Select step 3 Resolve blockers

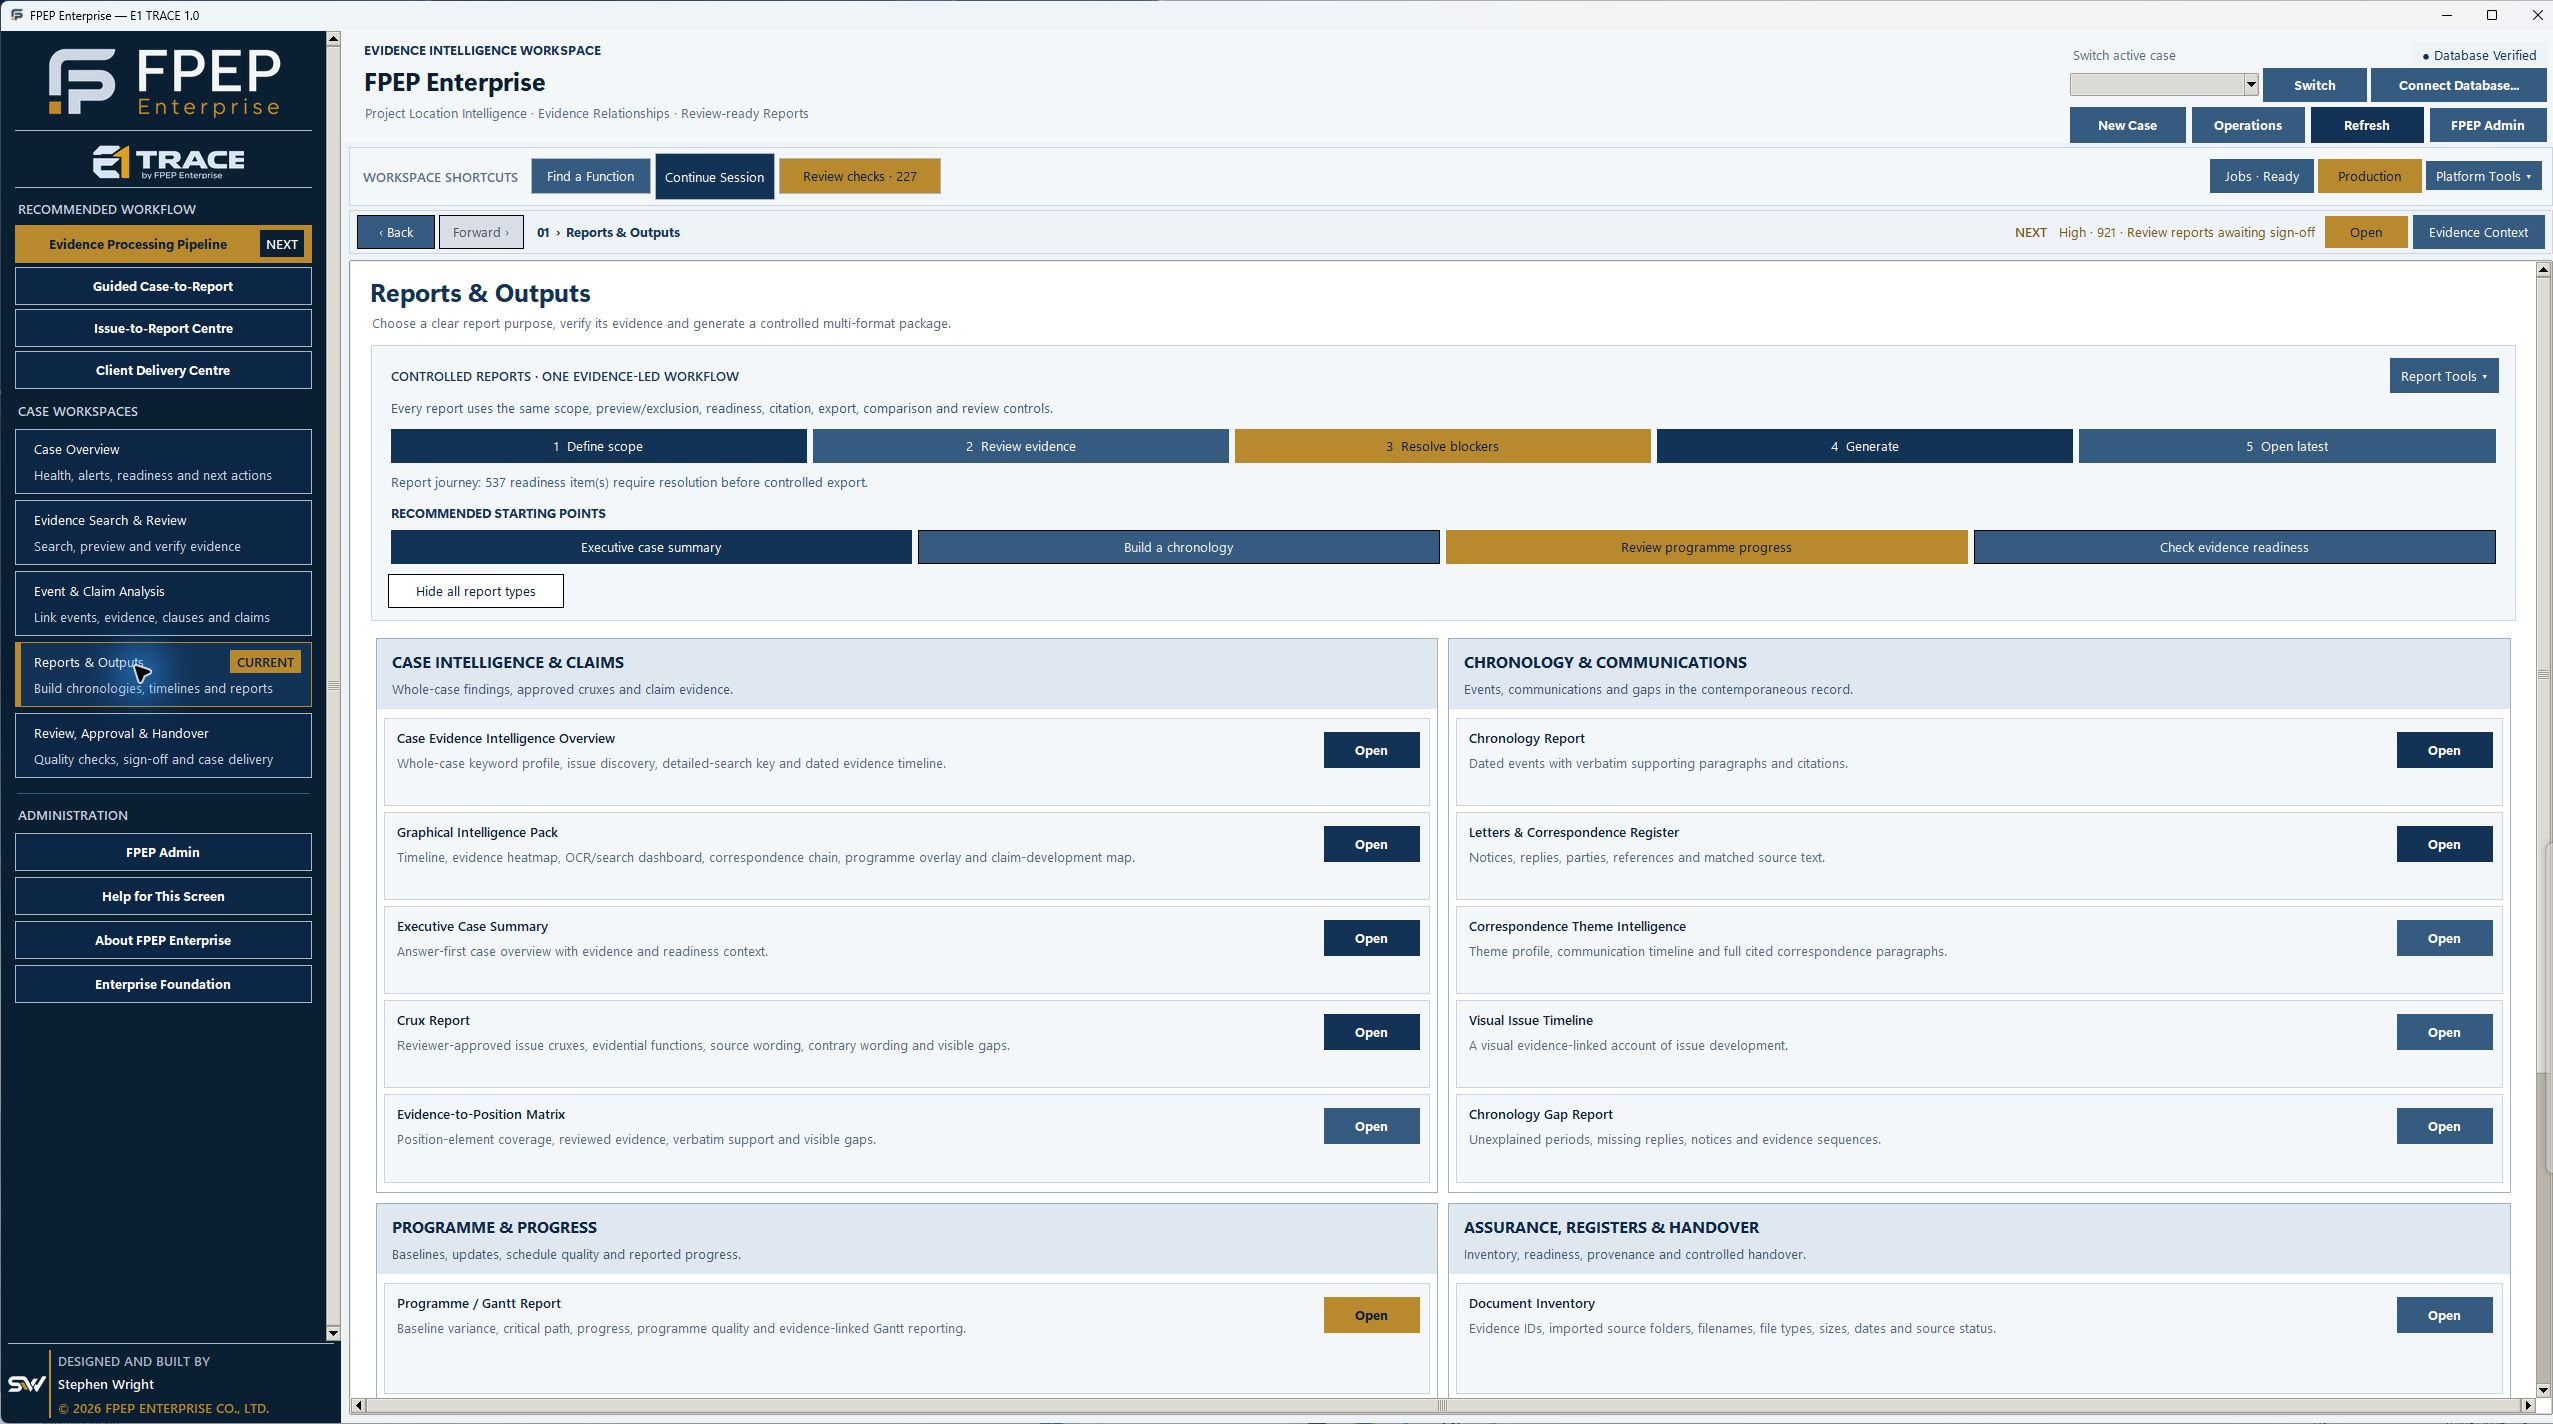[x=1442, y=446]
